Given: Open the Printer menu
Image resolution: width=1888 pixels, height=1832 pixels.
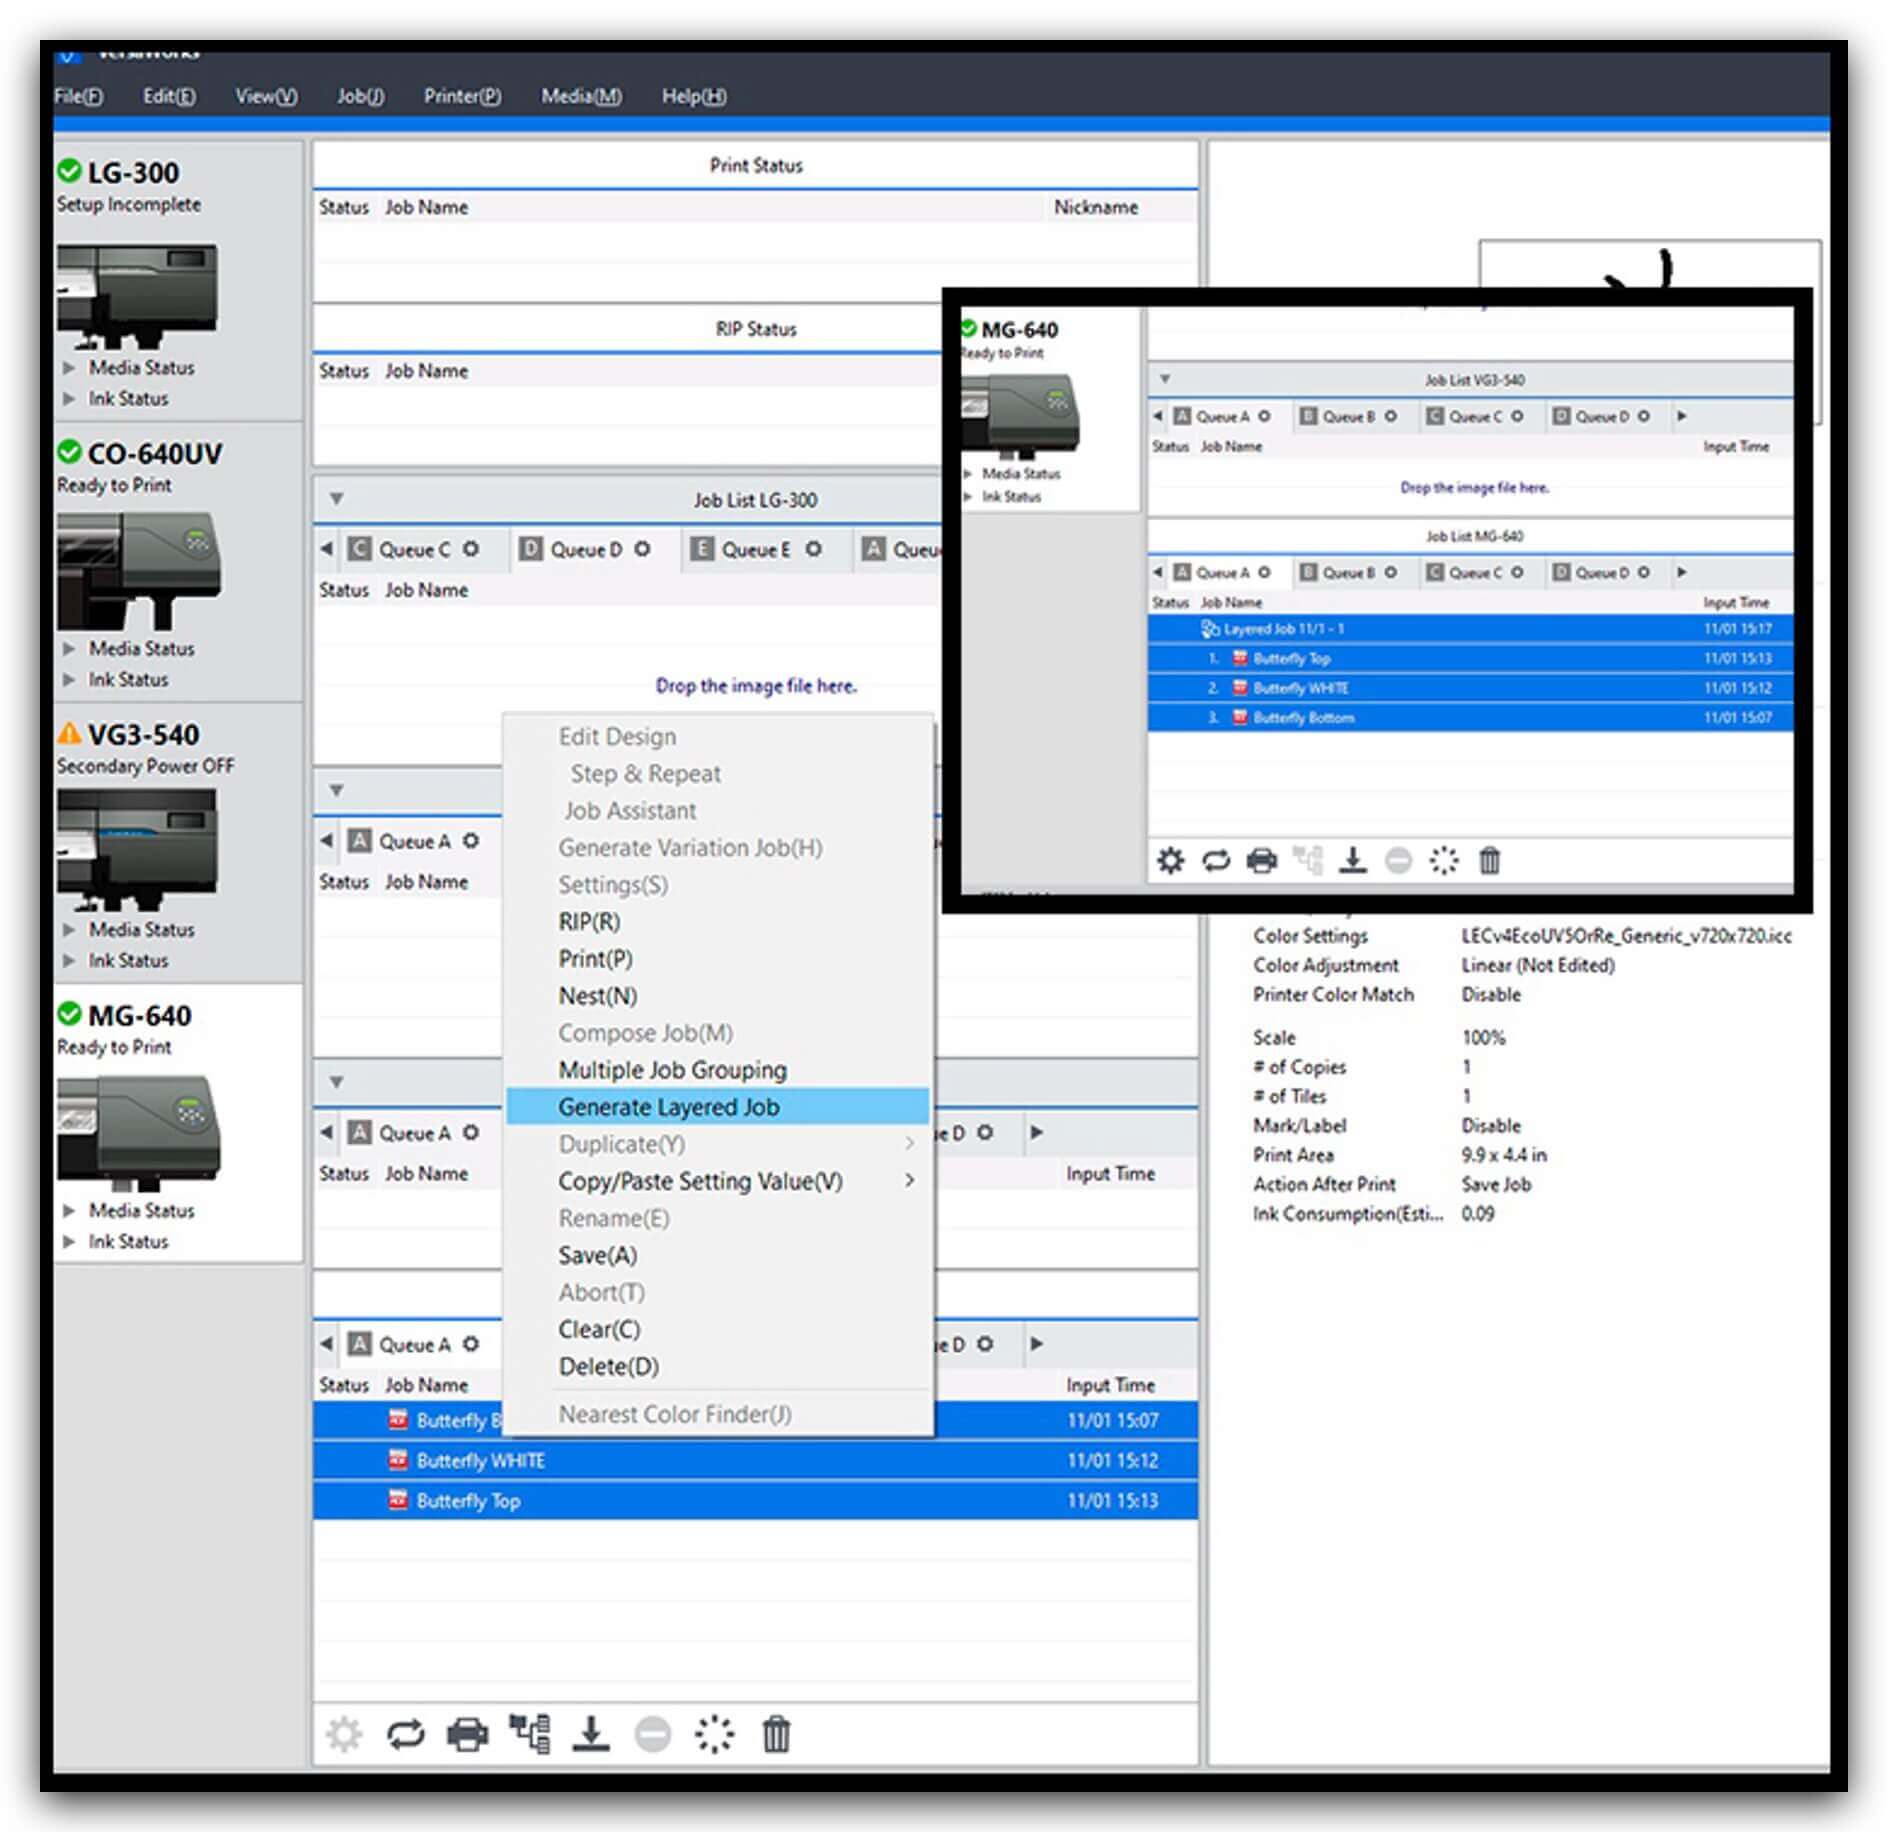Looking at the screenshot, I should (x=462, y=96).
